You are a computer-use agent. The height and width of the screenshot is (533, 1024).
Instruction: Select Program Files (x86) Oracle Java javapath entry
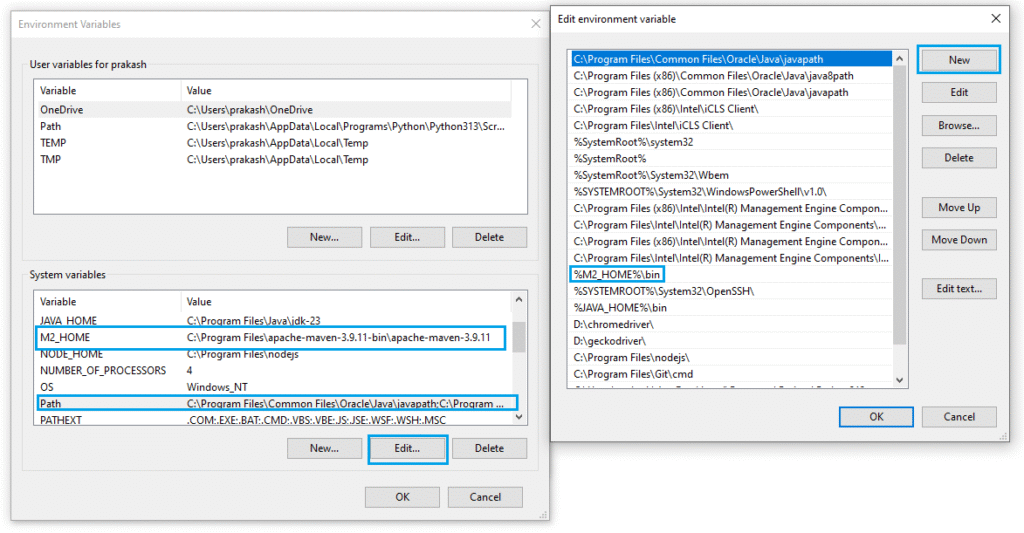(731, 92)
